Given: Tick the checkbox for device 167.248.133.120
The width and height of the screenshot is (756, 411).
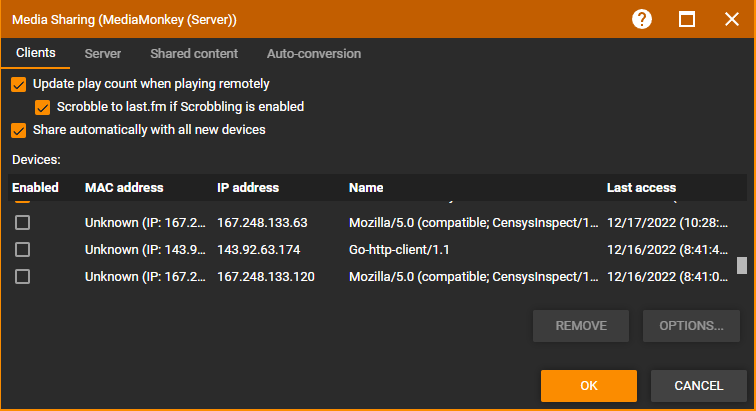Looking at the screenshot, I should (22, 276).
